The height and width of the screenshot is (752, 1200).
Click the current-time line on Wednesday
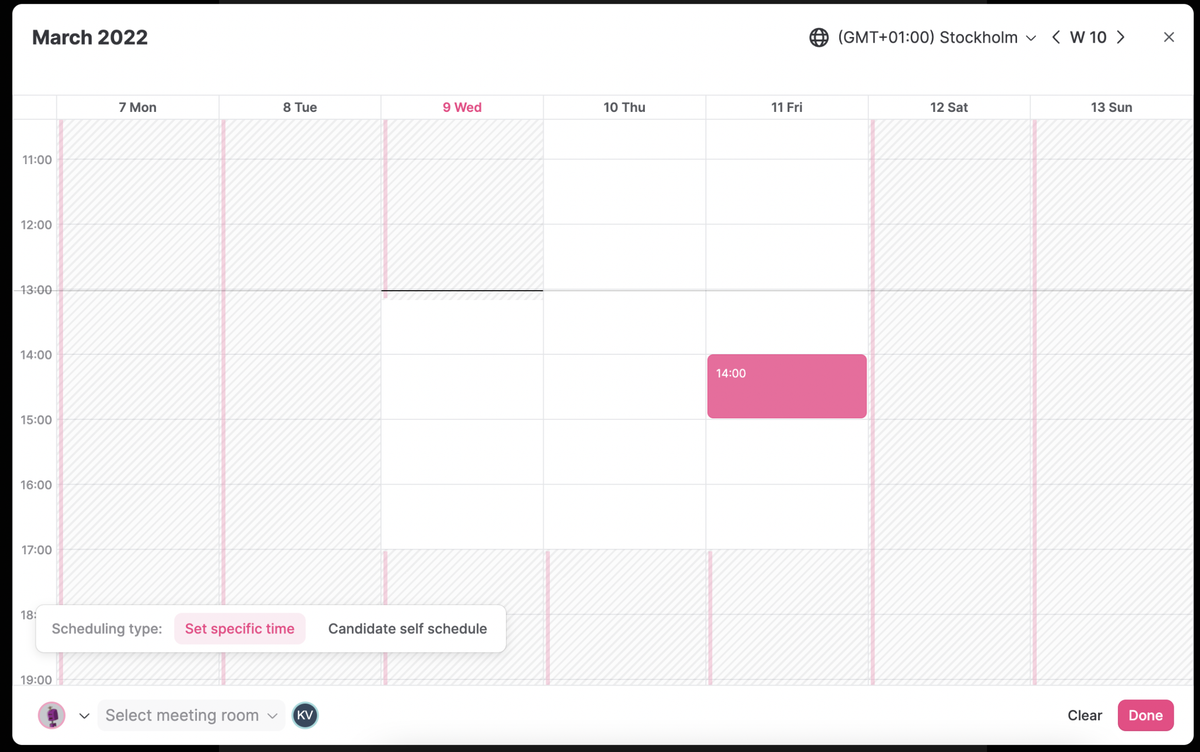[462, 291]
